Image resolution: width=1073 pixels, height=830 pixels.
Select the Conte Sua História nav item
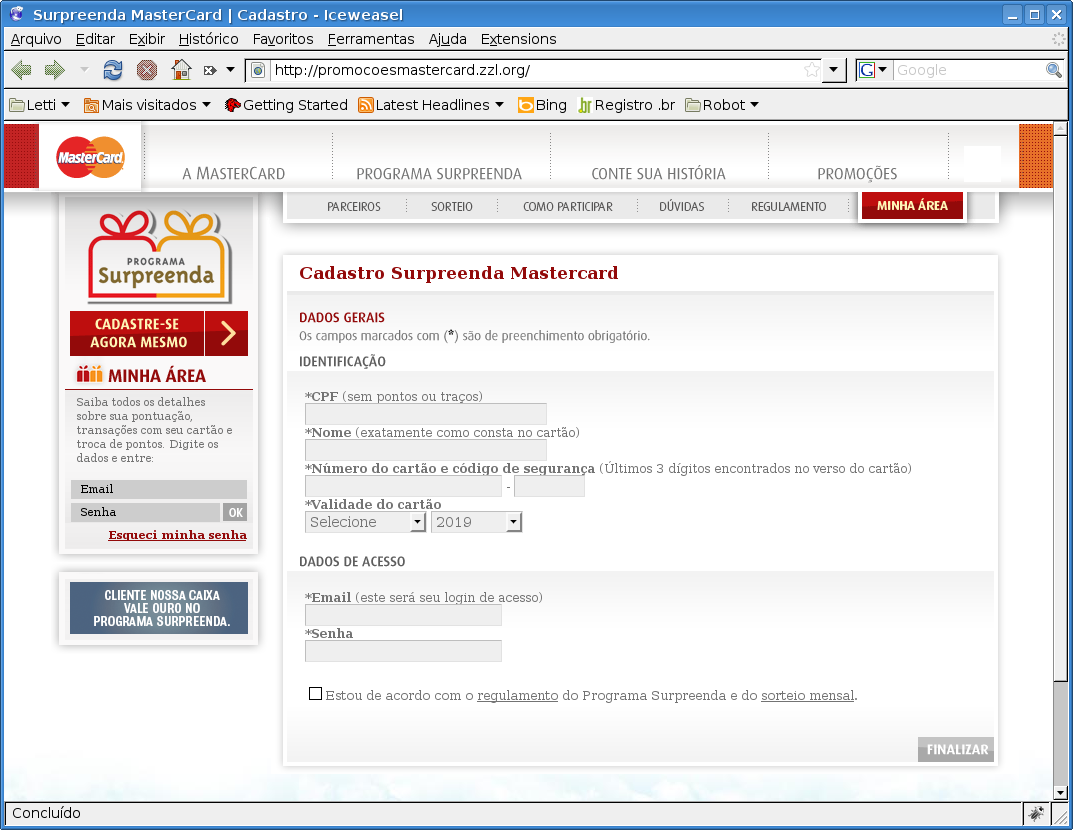click(x=658, y=173)
